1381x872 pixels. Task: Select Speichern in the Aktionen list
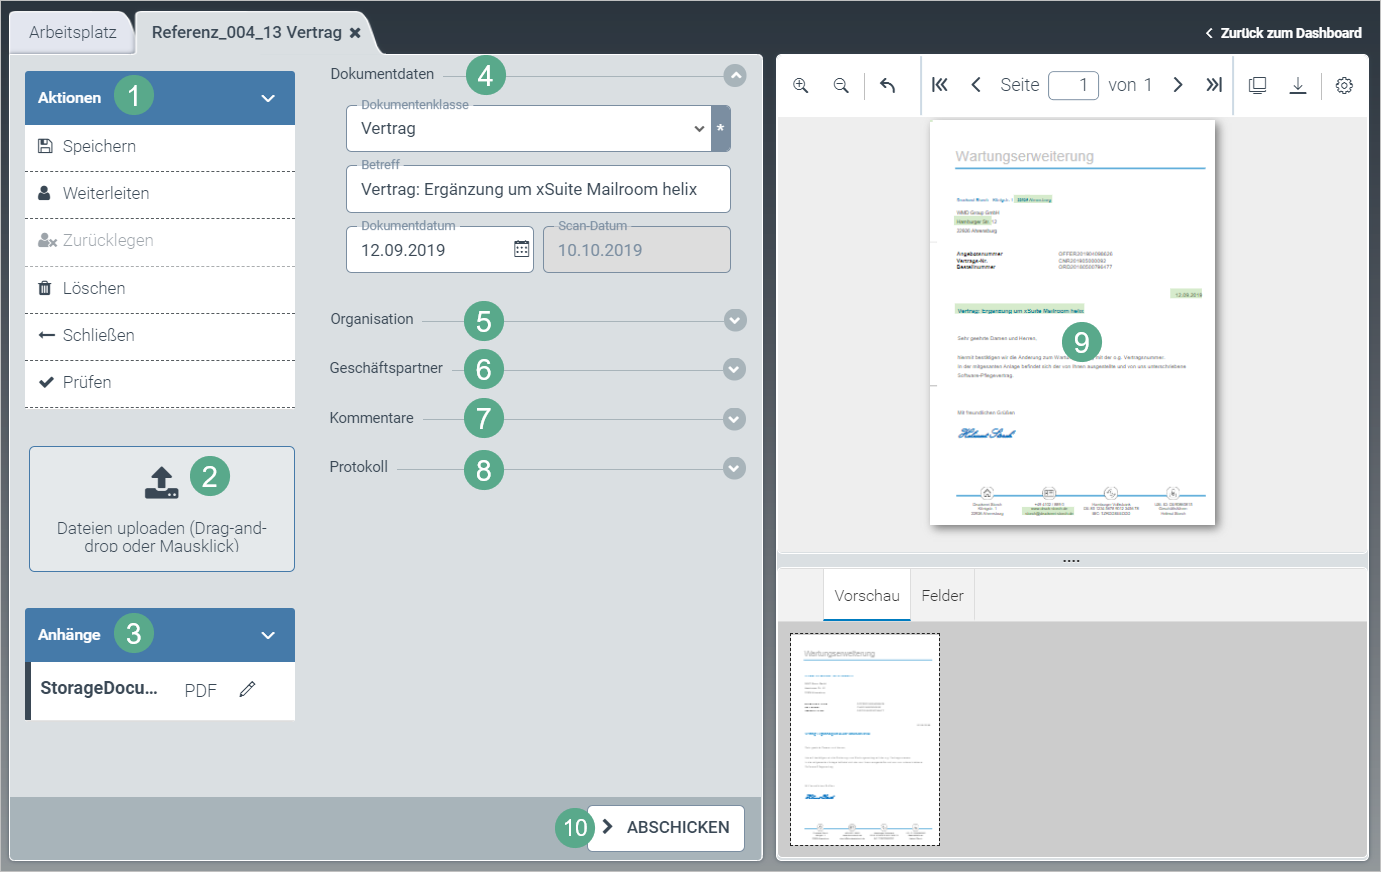click(x=99, y=147)
